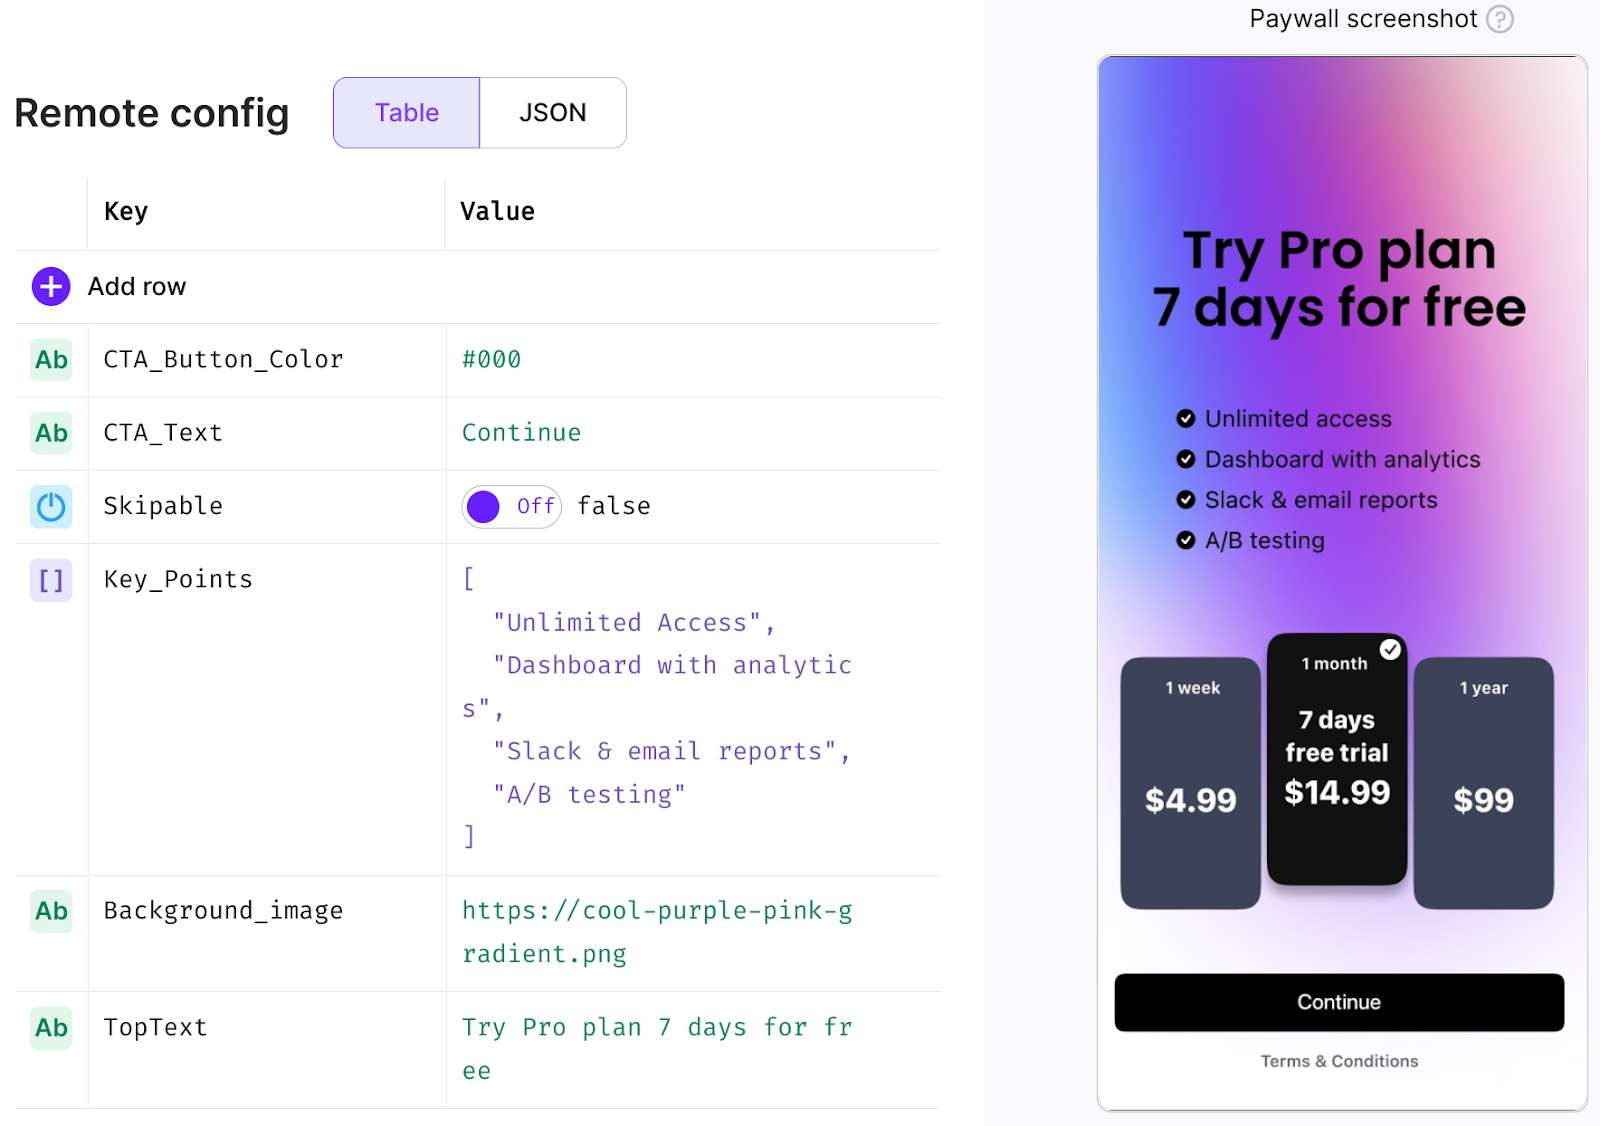Edit the CTA_Text value Continue
Screen dimensions: 1600x1126
pos(521,433)
